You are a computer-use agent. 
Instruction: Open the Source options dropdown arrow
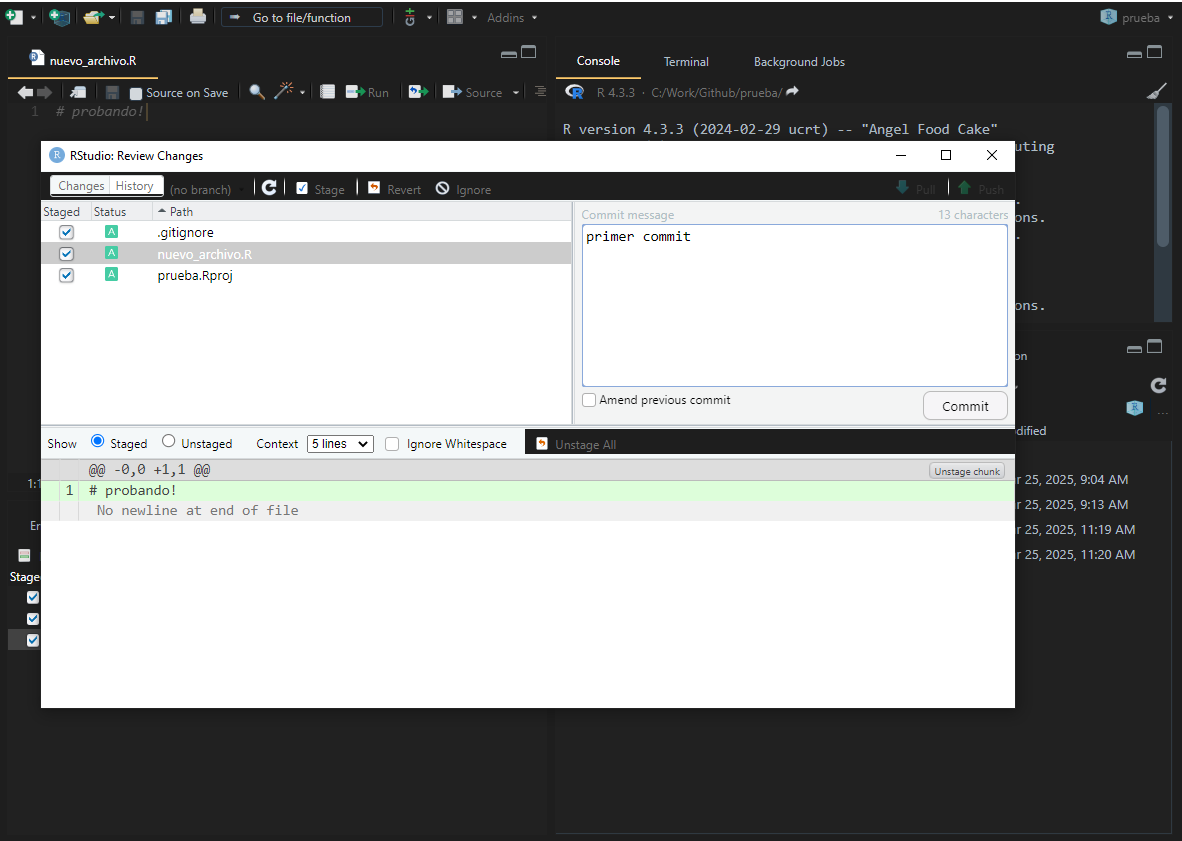516,93
